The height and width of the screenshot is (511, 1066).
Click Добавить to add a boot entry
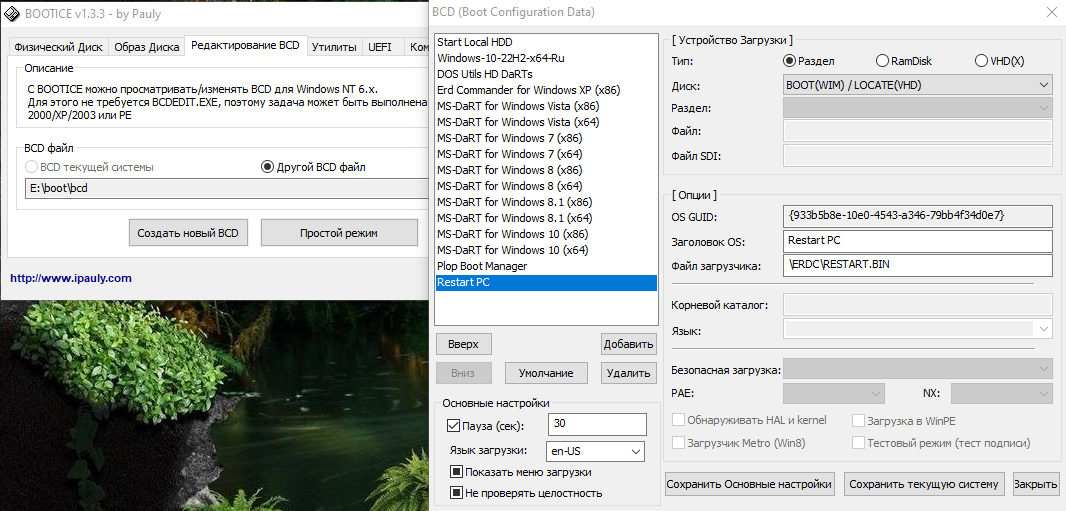(x=628, y=344)
